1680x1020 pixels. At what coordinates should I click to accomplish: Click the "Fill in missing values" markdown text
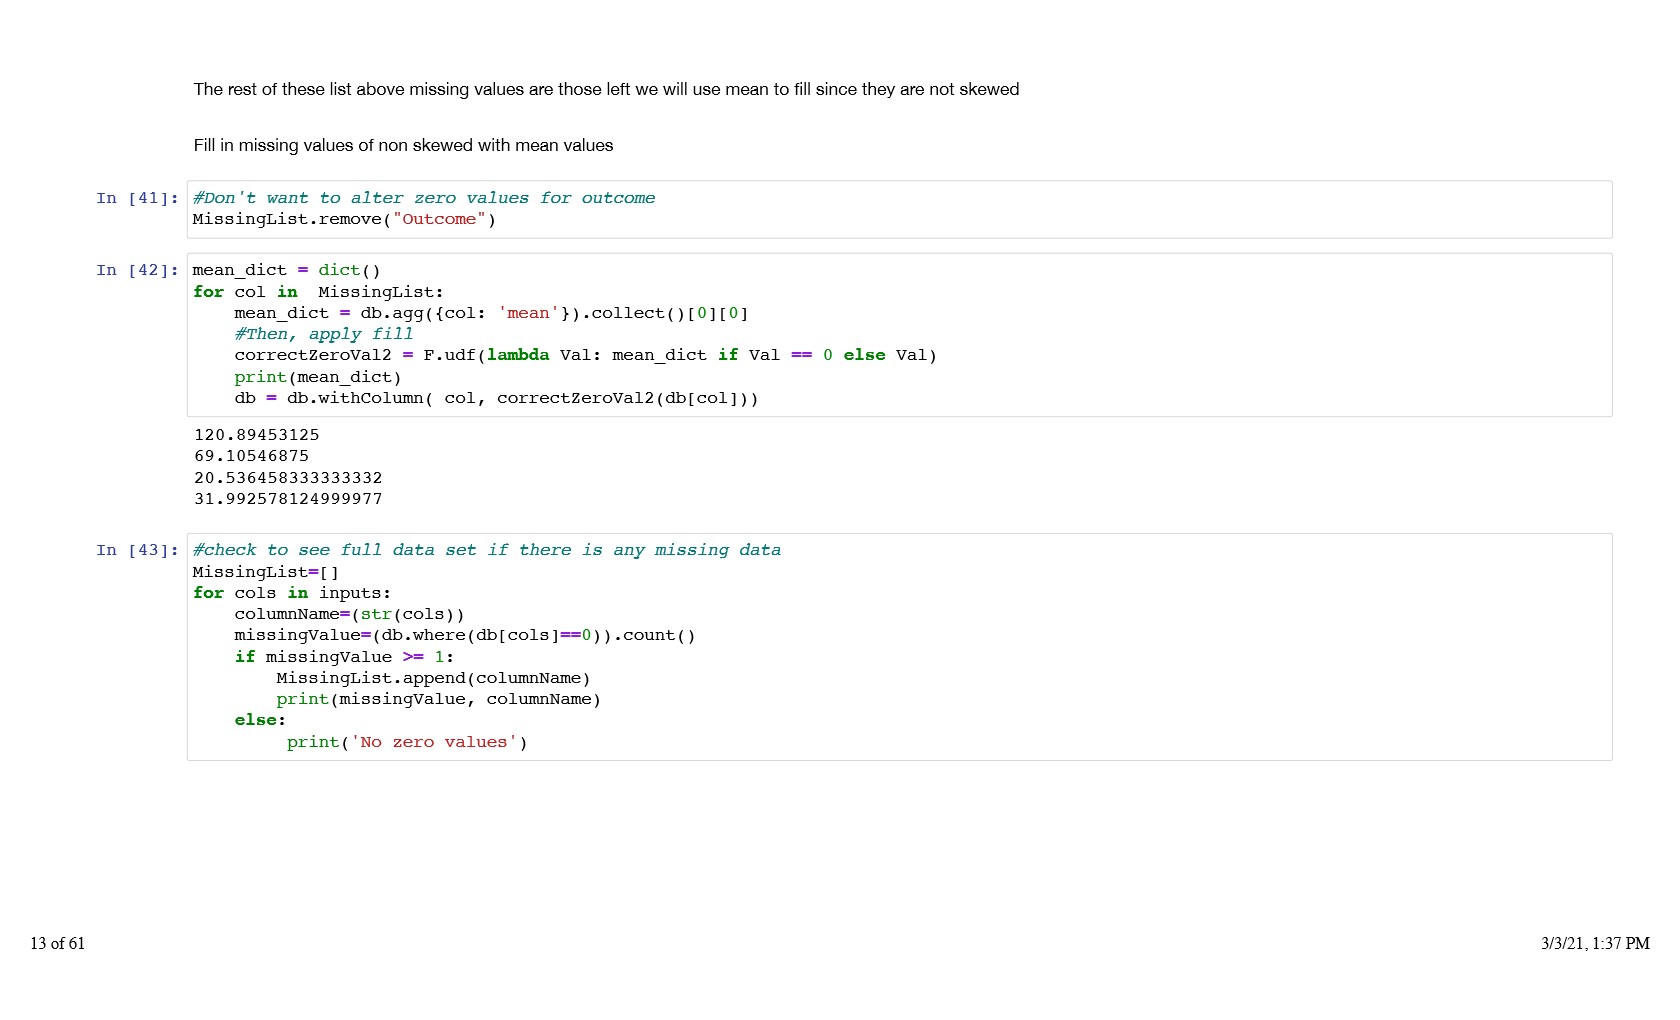(403, 145)
